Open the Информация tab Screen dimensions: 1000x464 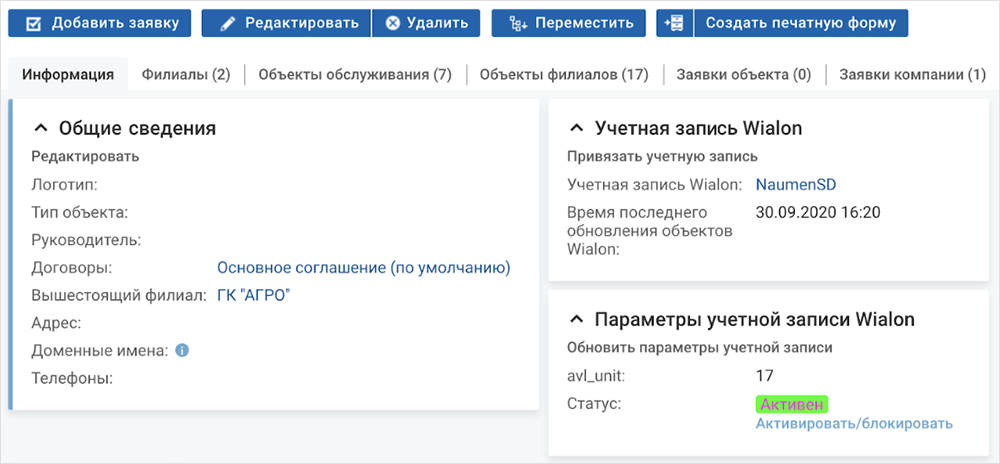coord(68,75)
